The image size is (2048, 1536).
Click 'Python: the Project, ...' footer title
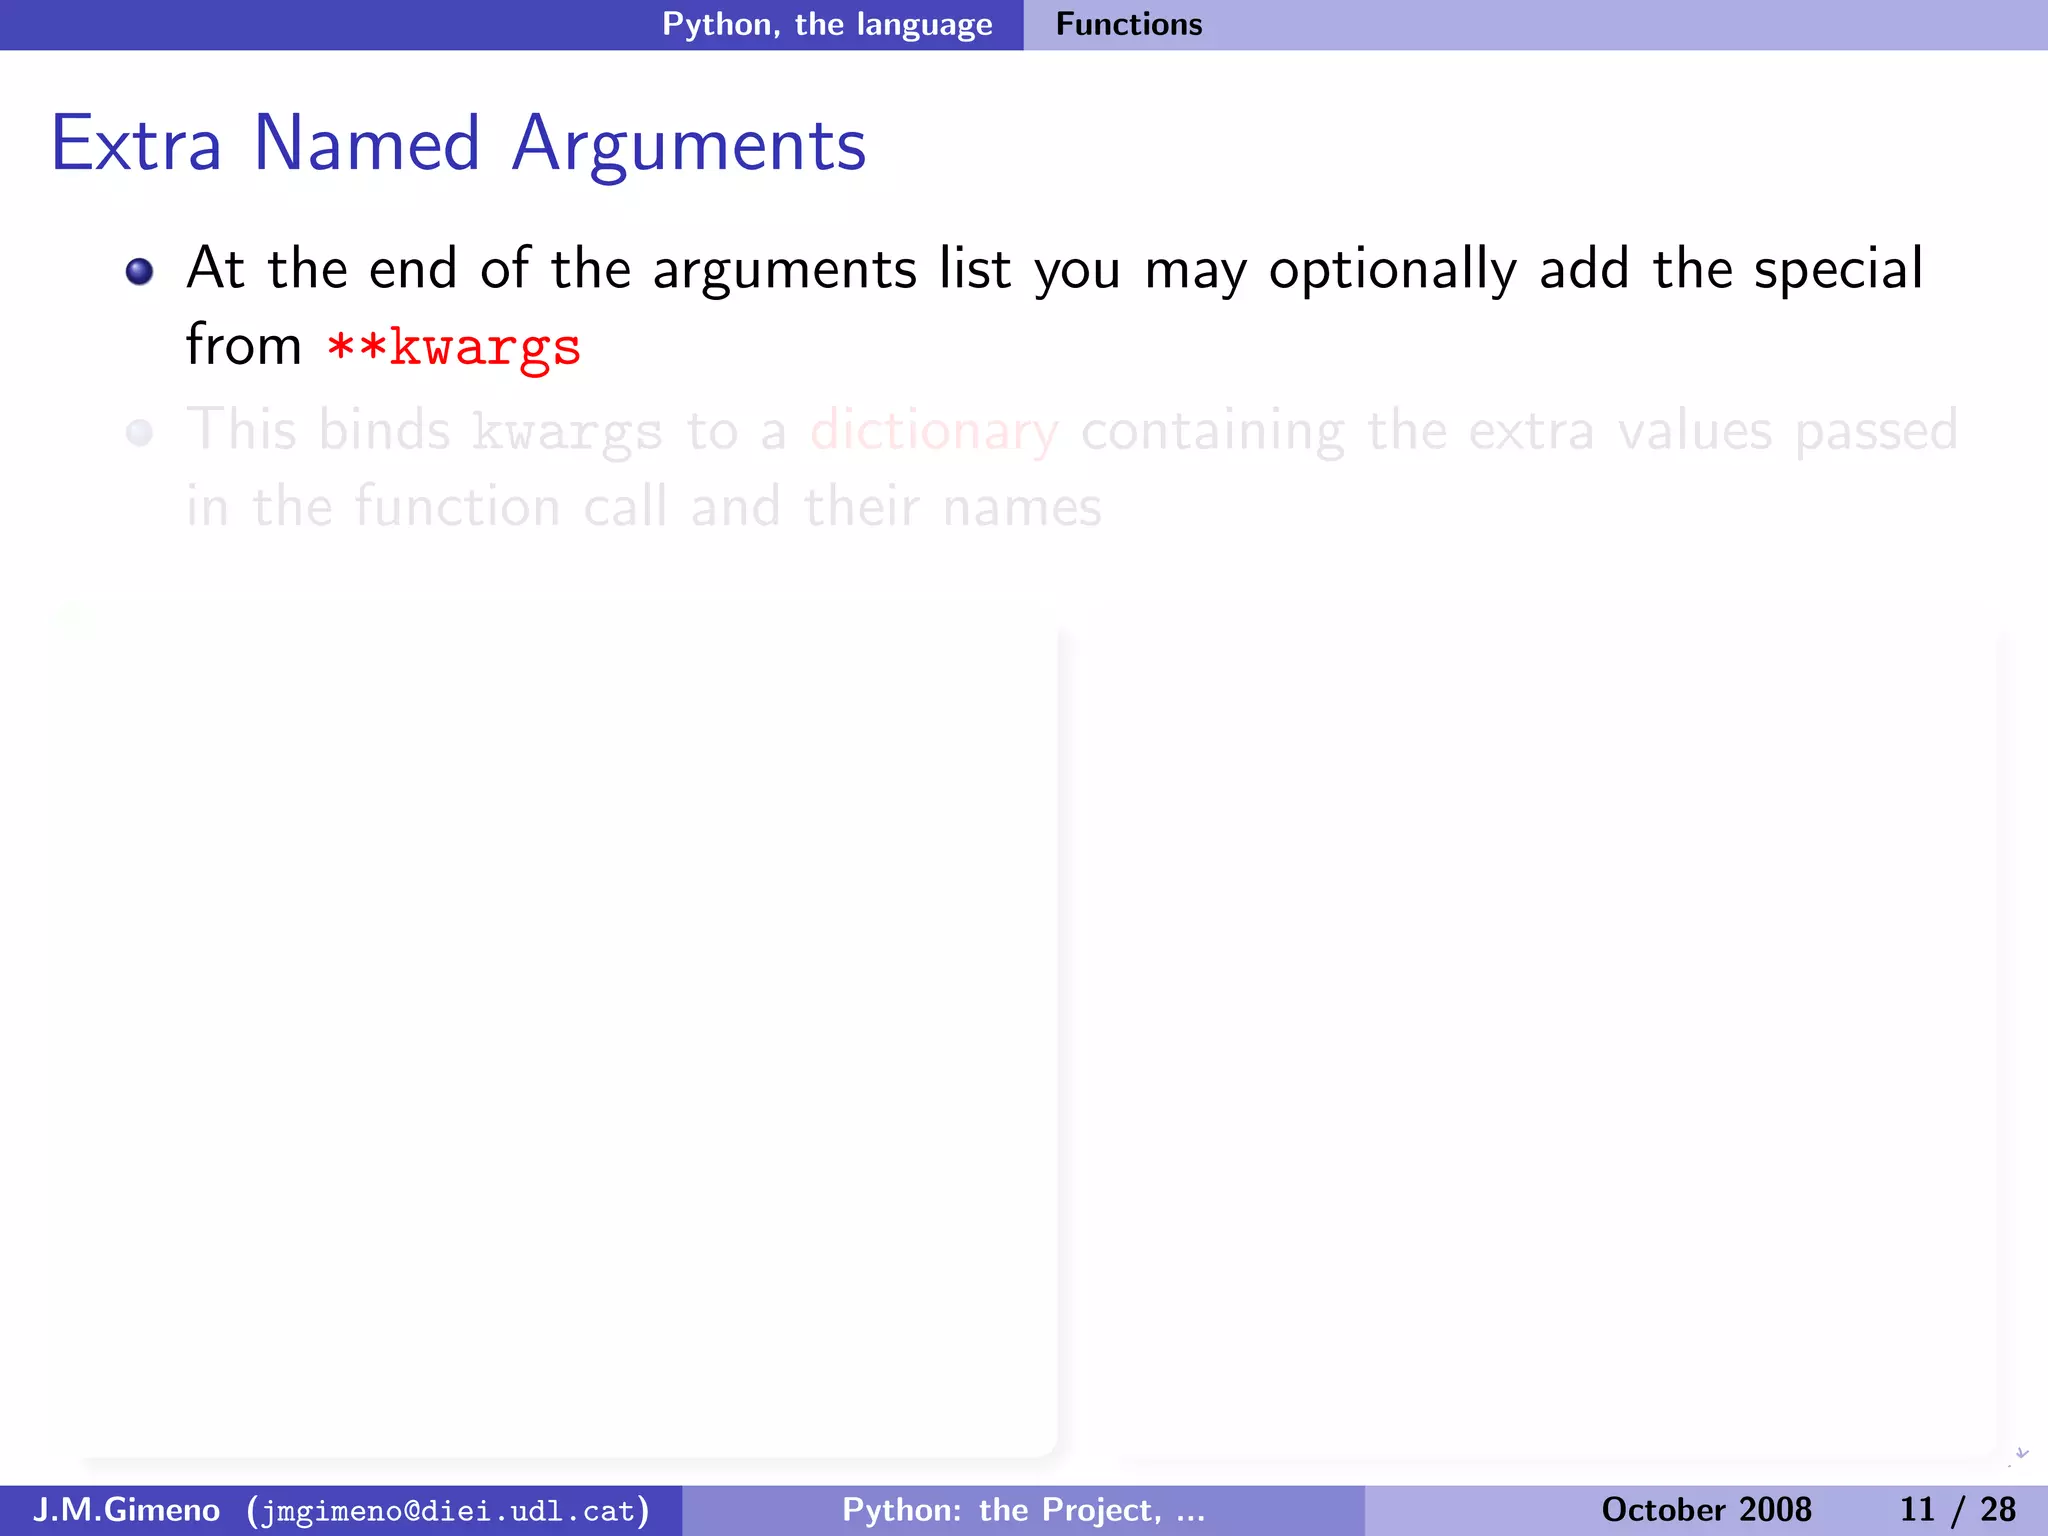1023,1509
